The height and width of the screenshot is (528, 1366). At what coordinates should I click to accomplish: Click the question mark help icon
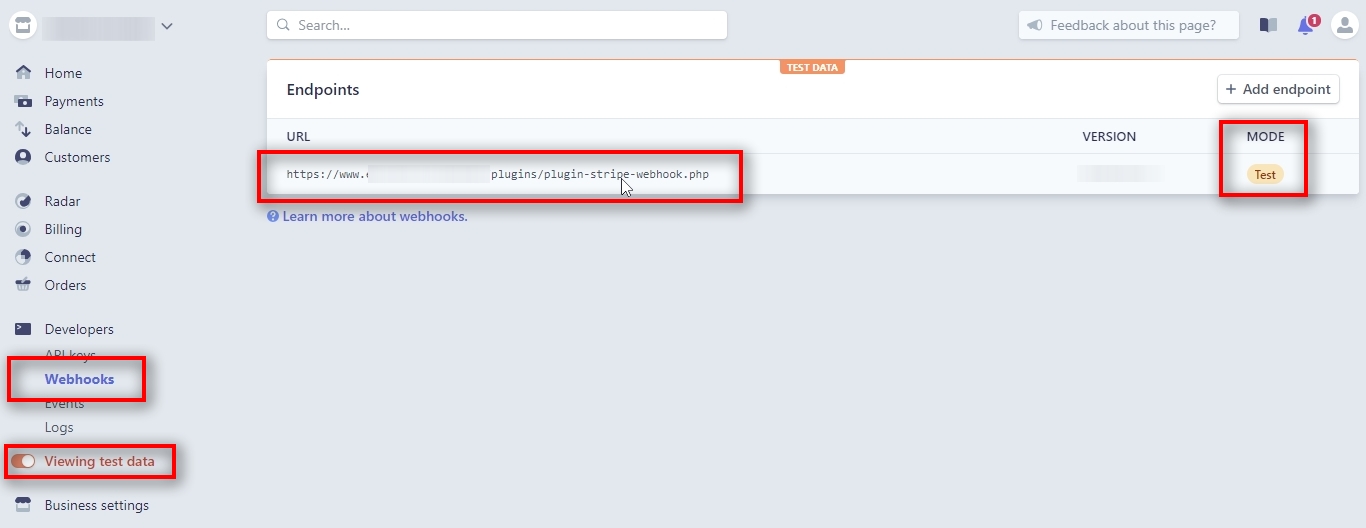pos(273,216)
